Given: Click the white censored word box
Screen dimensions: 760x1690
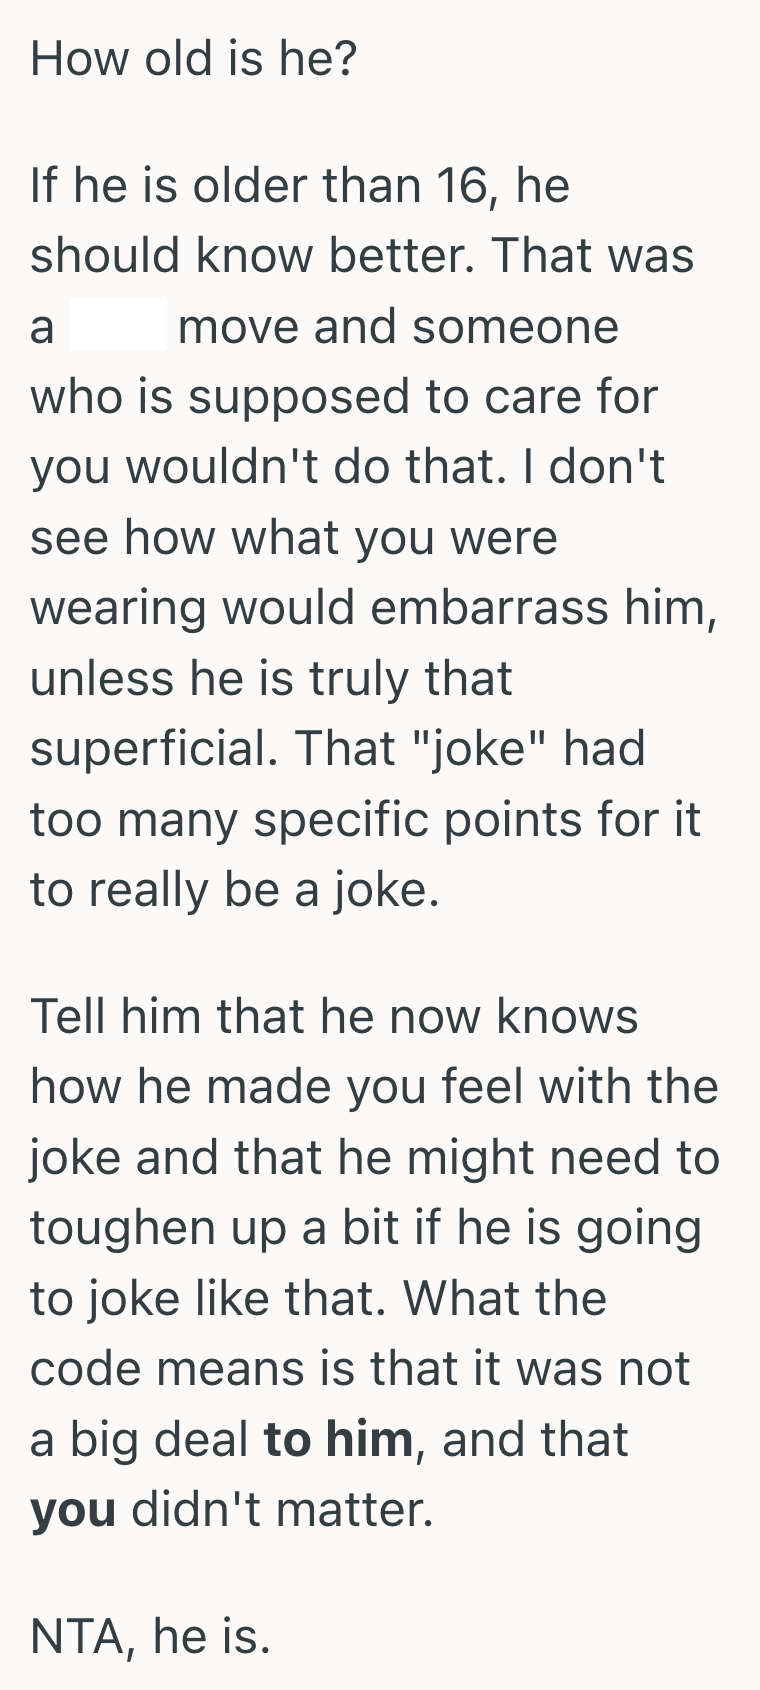Looking at the screenshot, I should pos(118,326).
